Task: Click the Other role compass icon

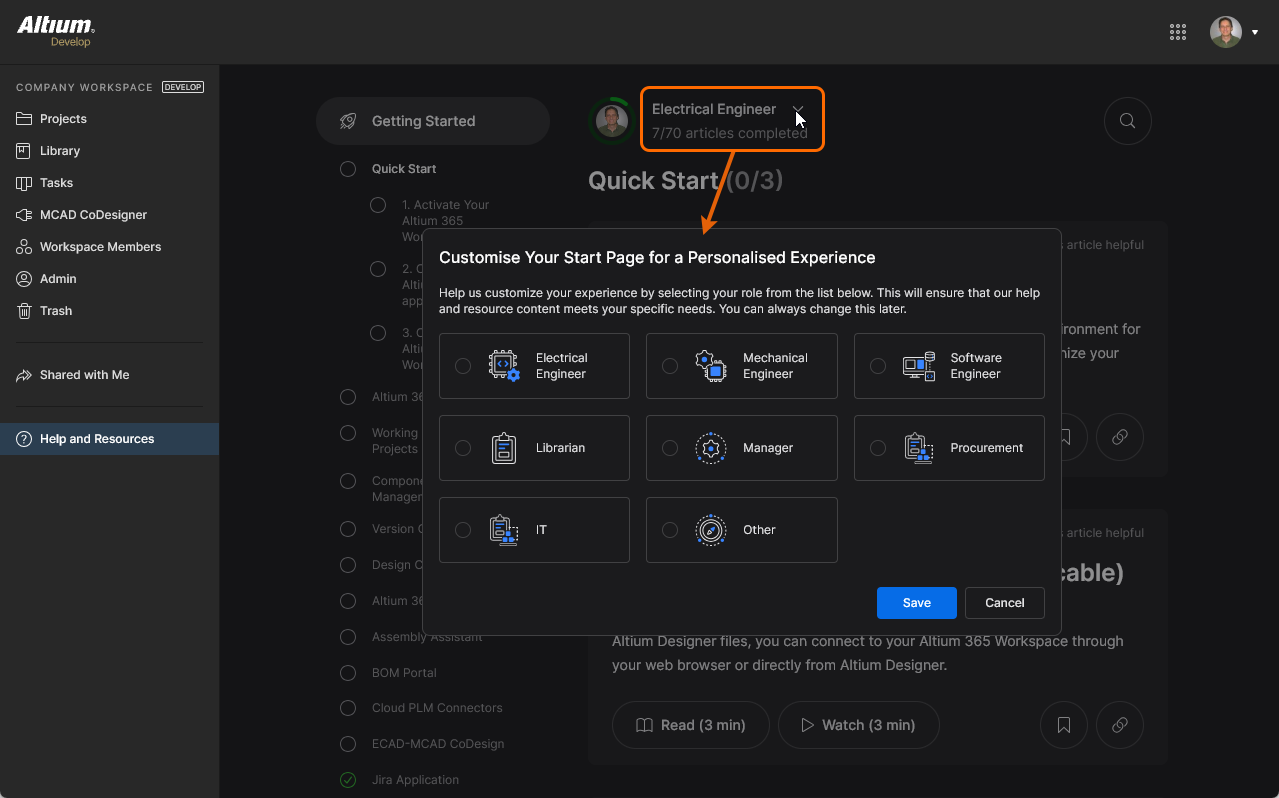Action: (711, 530)
